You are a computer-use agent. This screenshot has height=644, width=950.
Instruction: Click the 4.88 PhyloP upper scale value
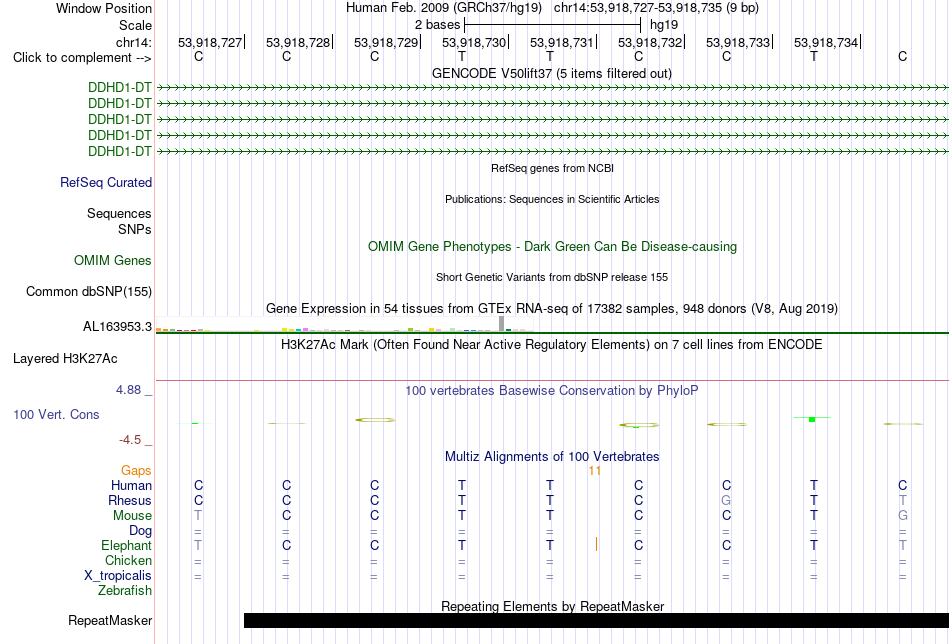(x=128, y=390)
